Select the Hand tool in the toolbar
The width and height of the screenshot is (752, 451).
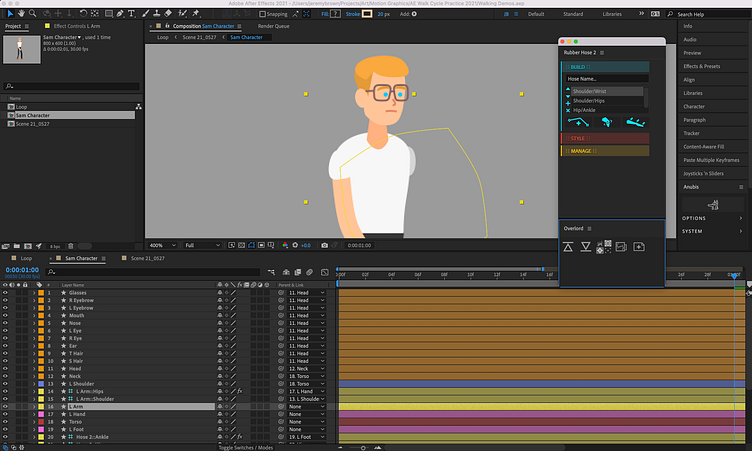[20, 15]
